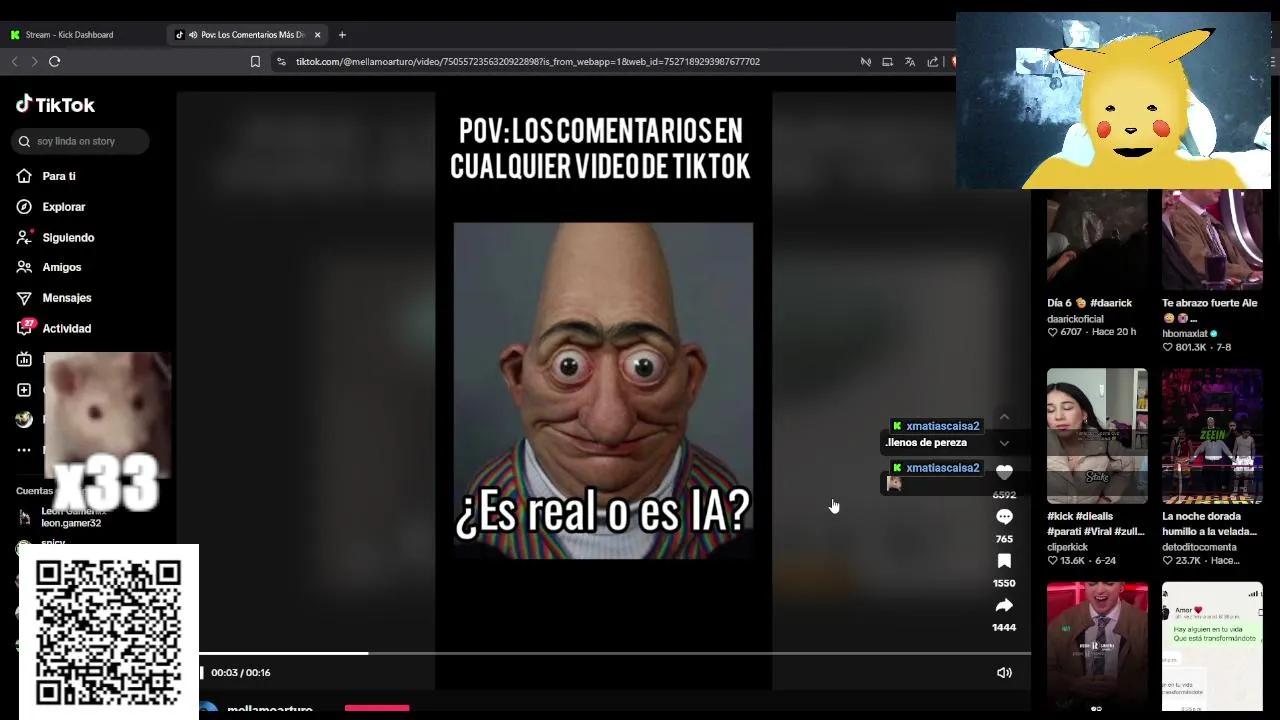
Task: Click the cast screen icon in address bar
Action: [x=887, y=62]
